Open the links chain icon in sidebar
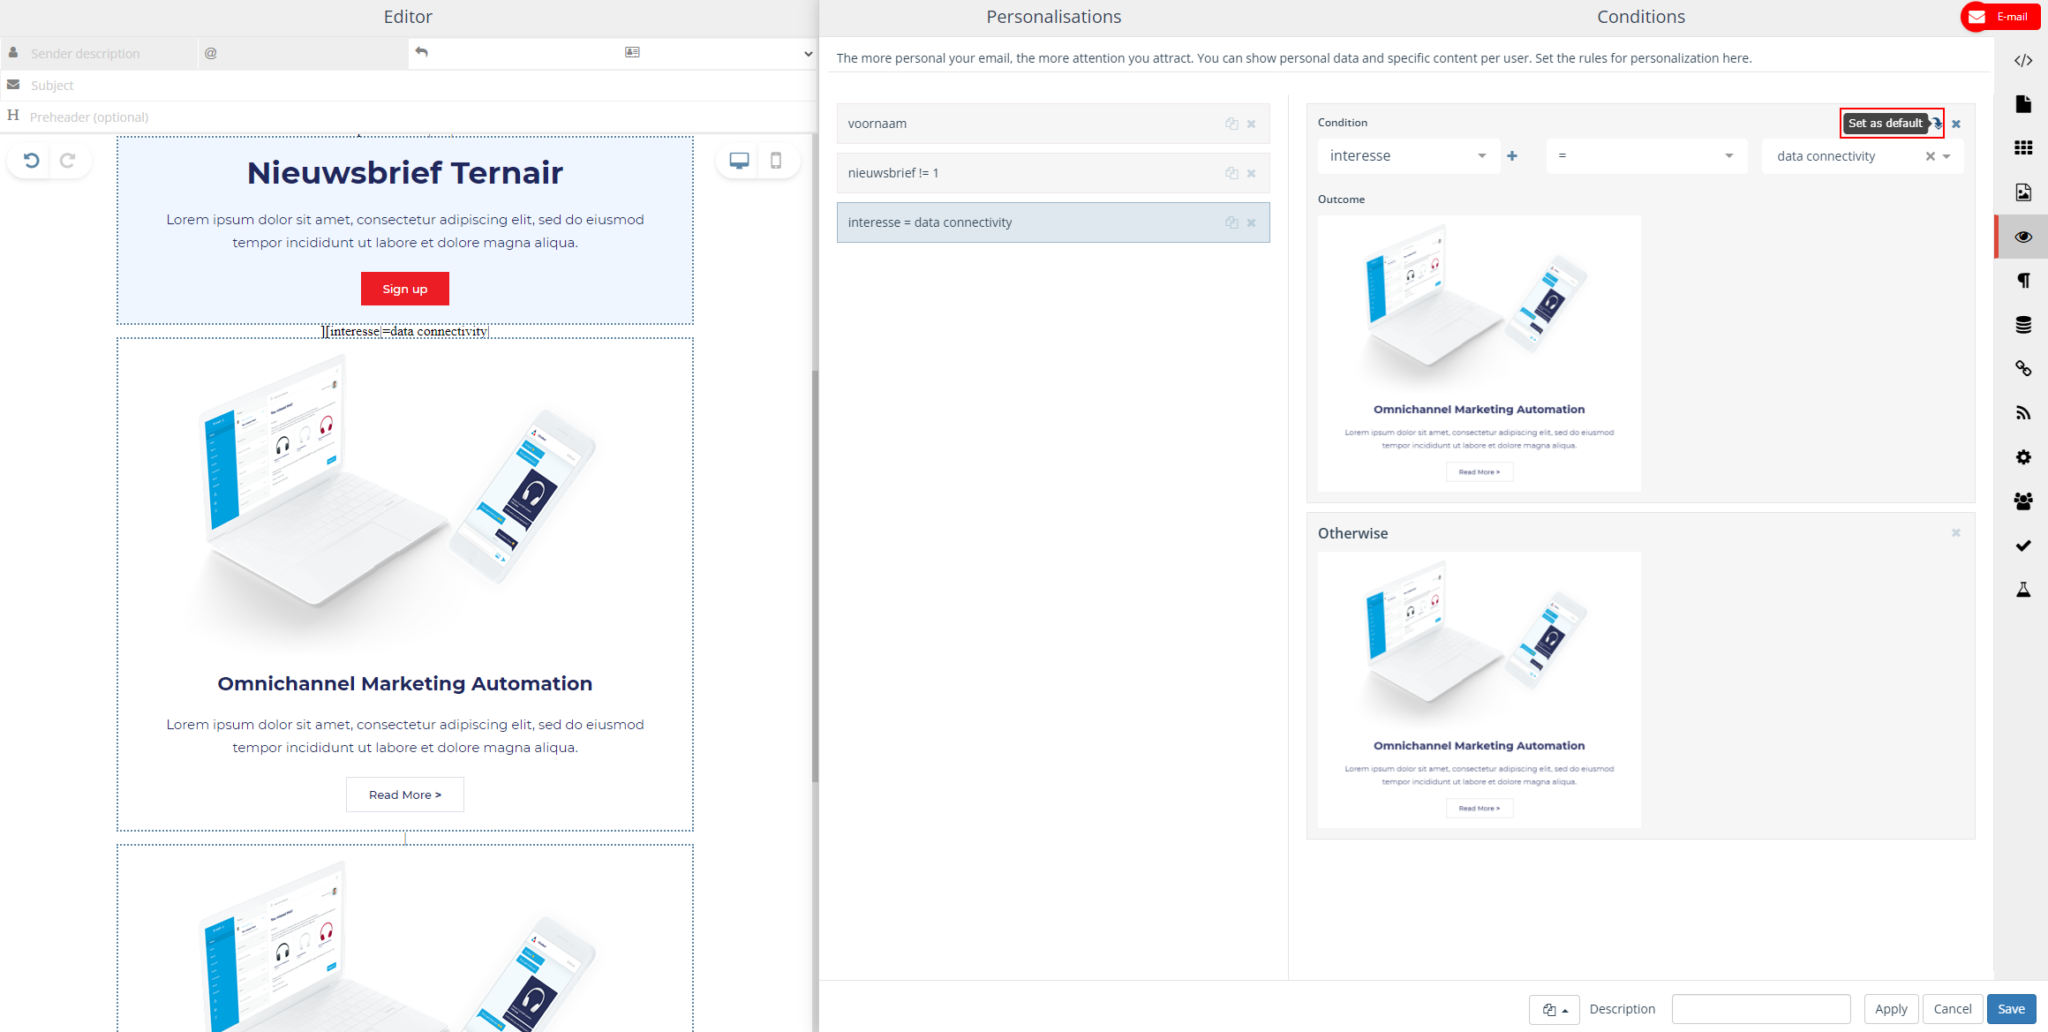The width and height of the screenshot is (2048, 1032). (x=2023, y=369)
